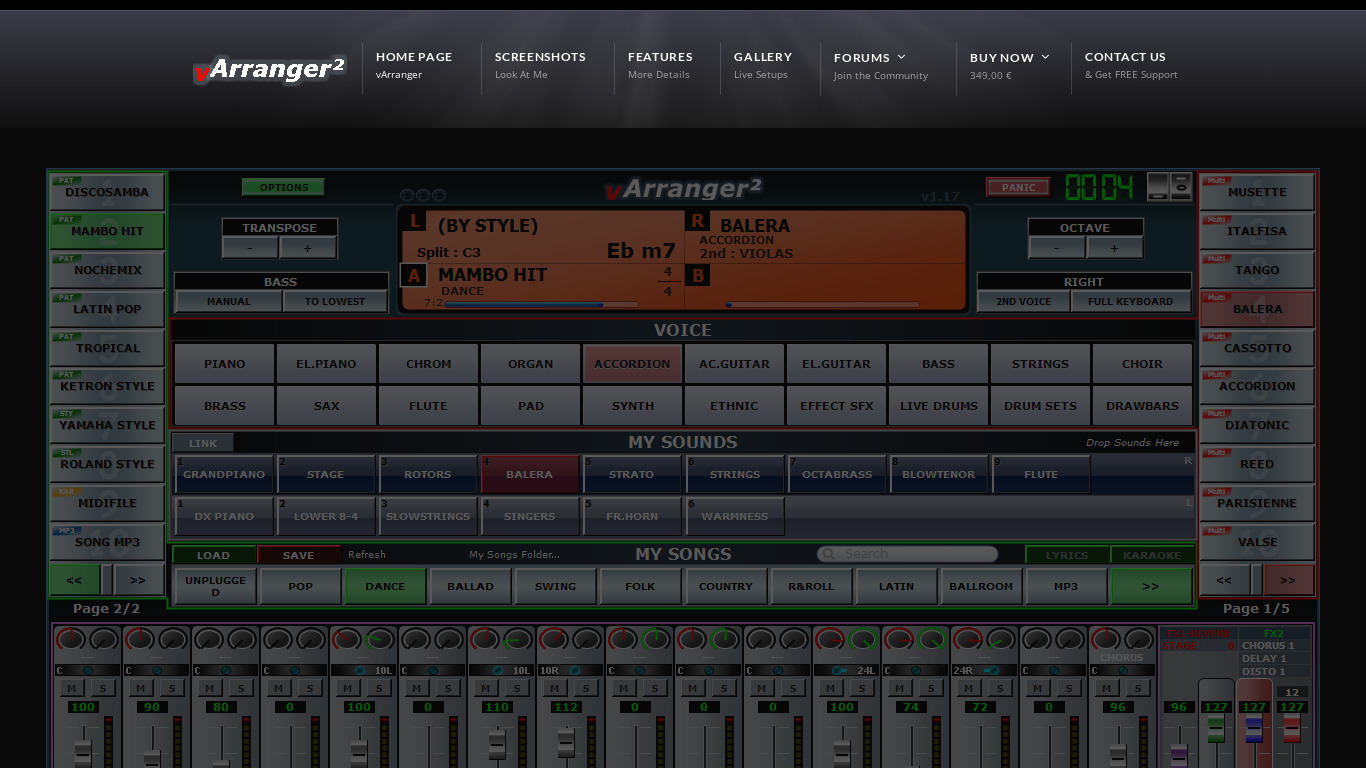Image resolution: width=1366 pixels, height=768 pixels.
Task: Select the DISCOSAMBA style pad
Action: point(107,192)
